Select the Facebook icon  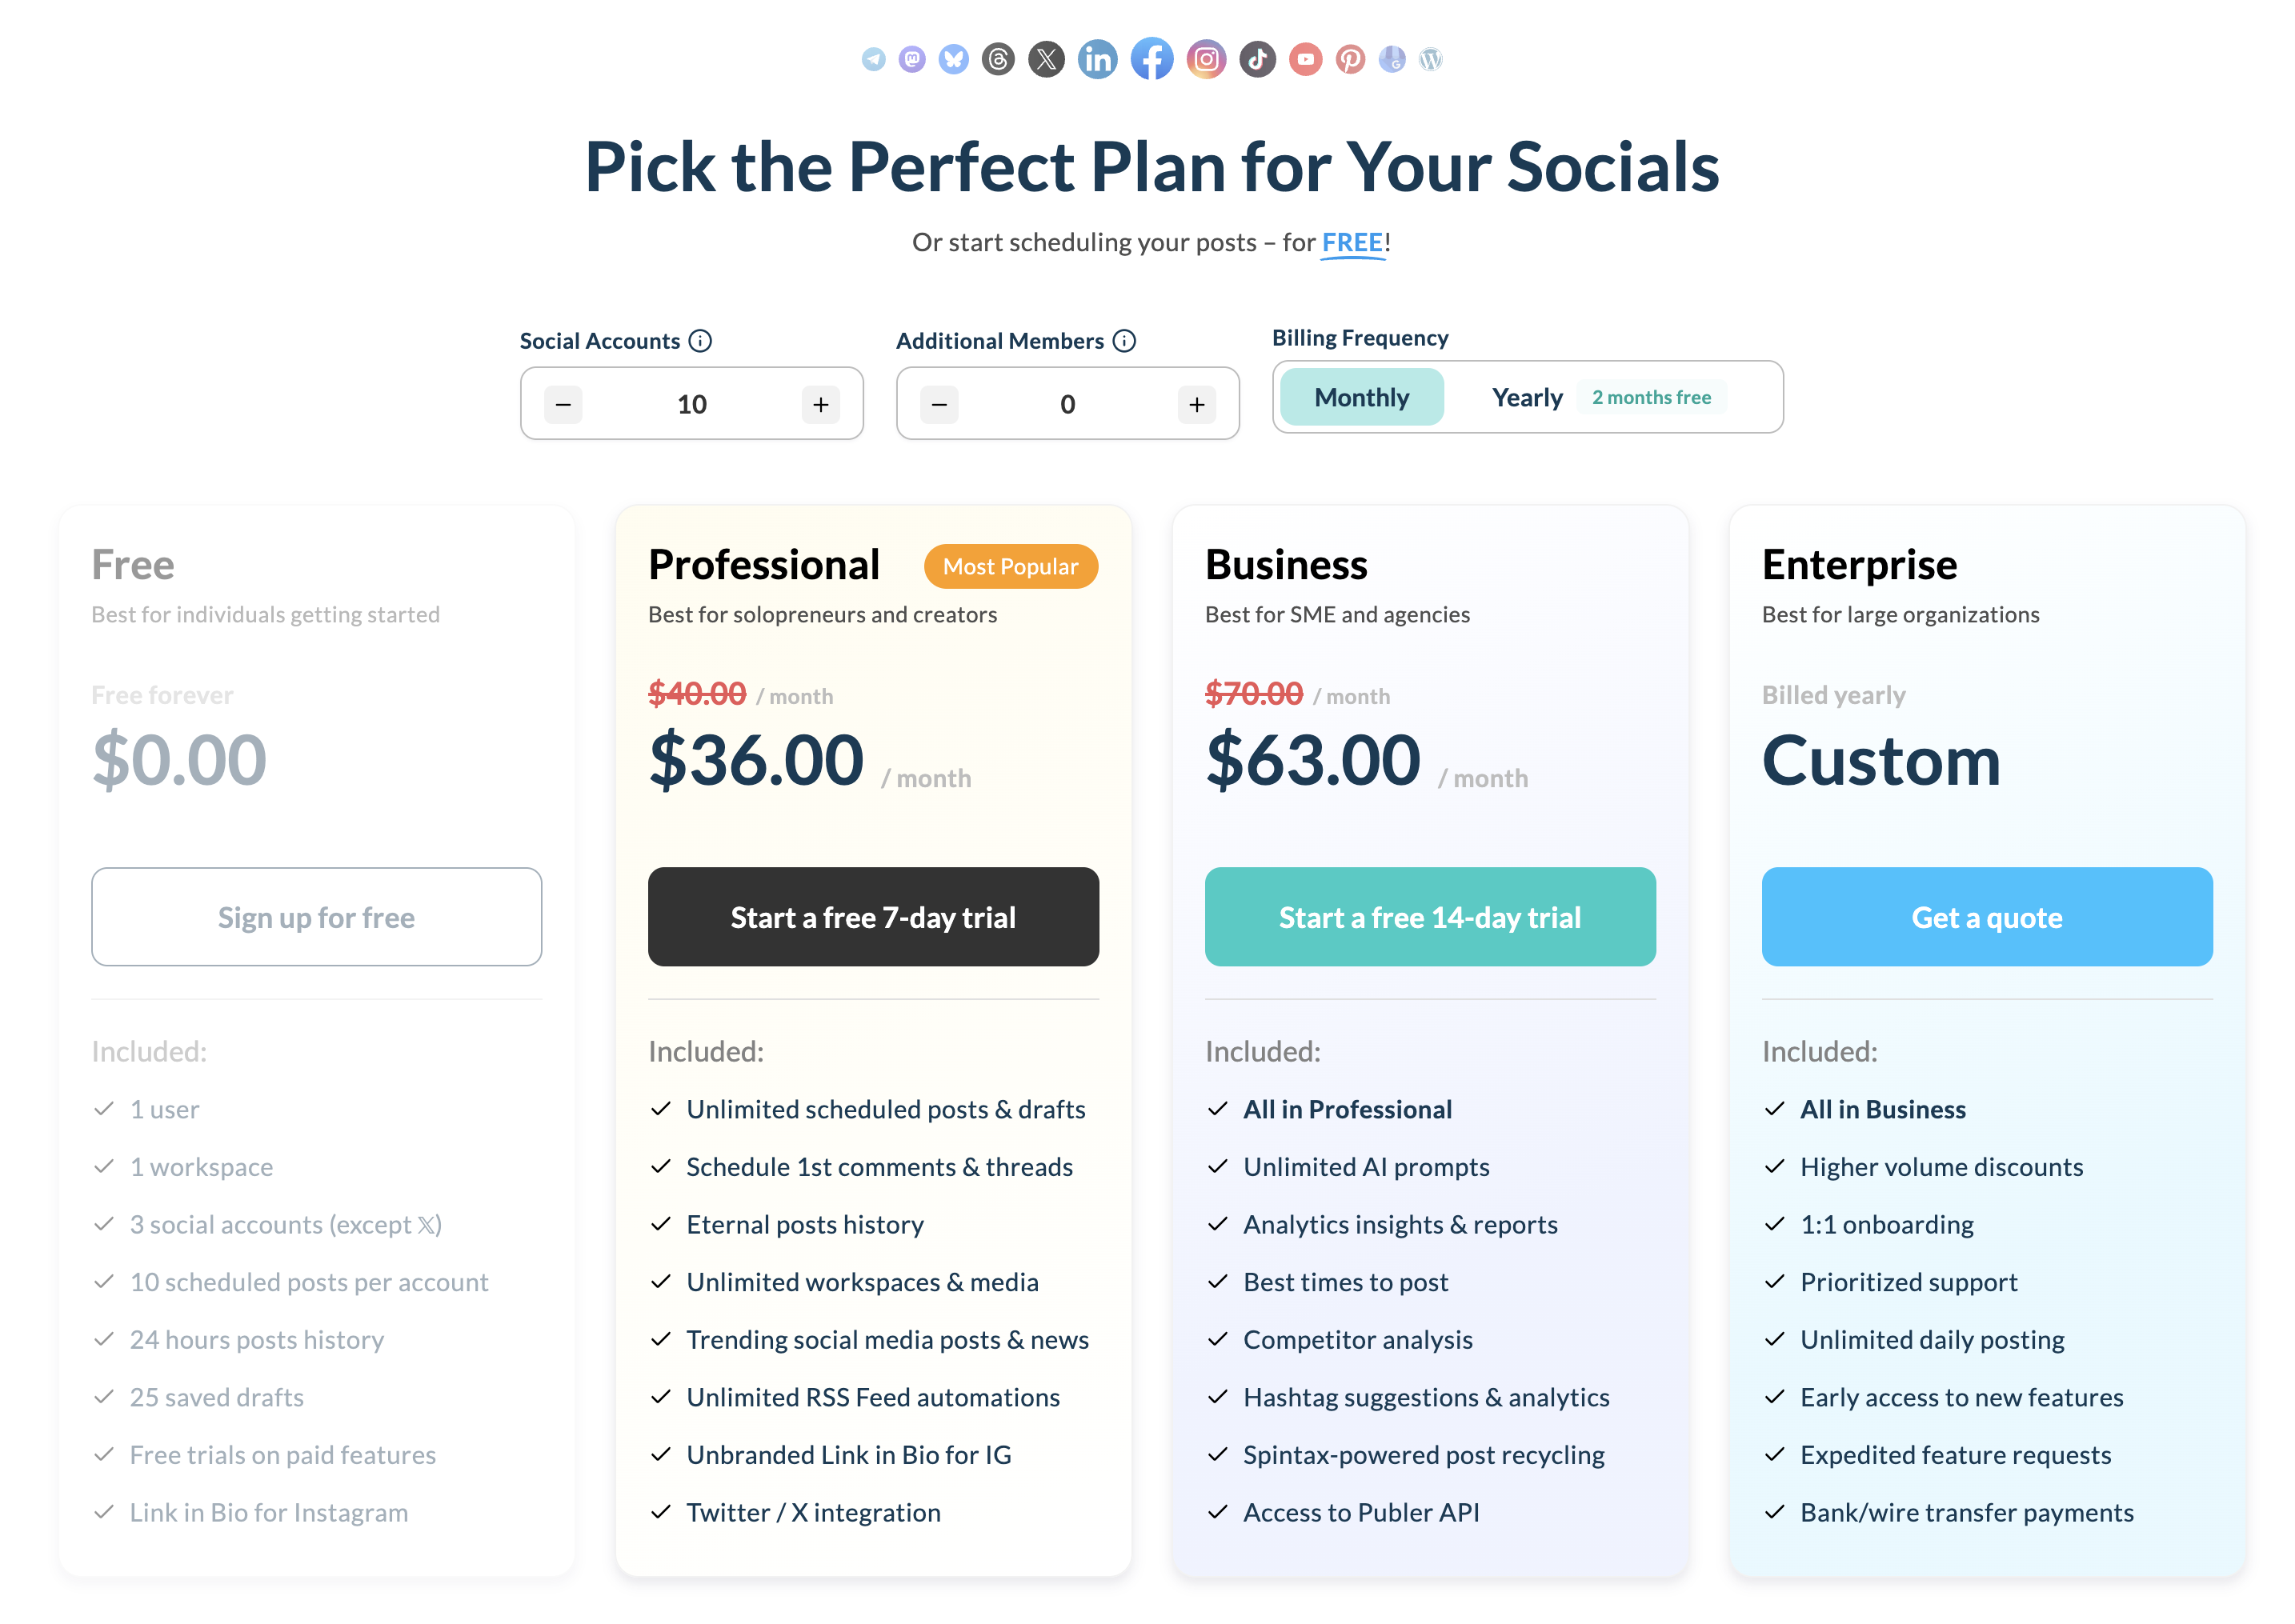[x=1152, y=59]
